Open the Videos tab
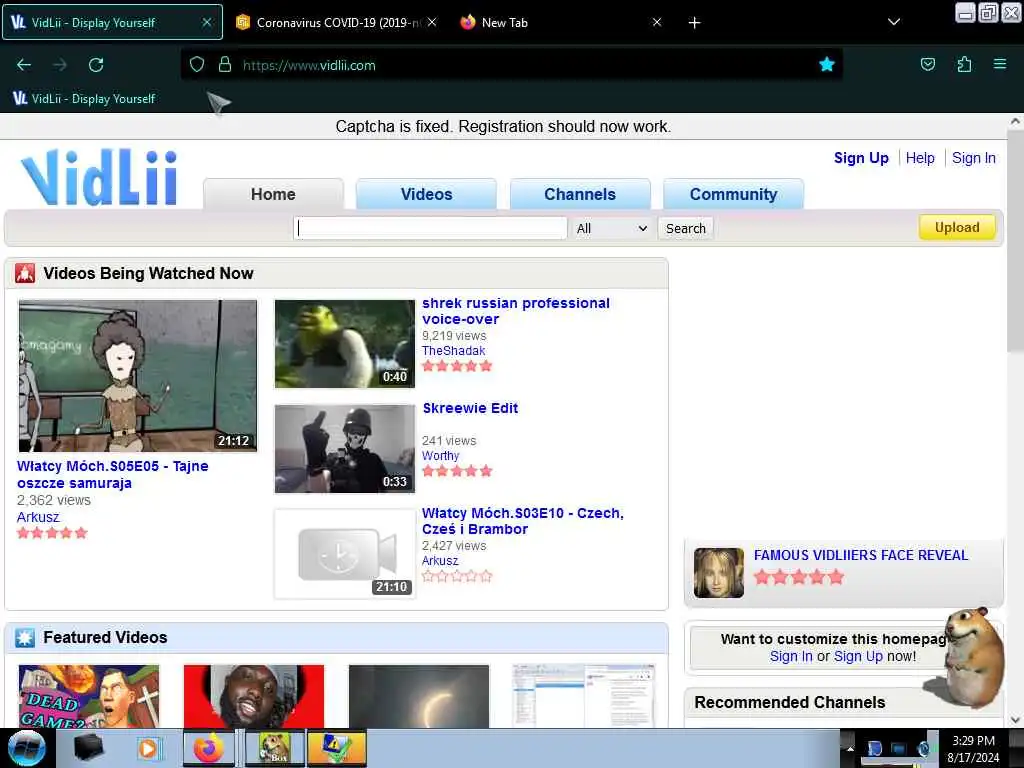This screenshot has width=1024, height=768. [x=426, y=194]
